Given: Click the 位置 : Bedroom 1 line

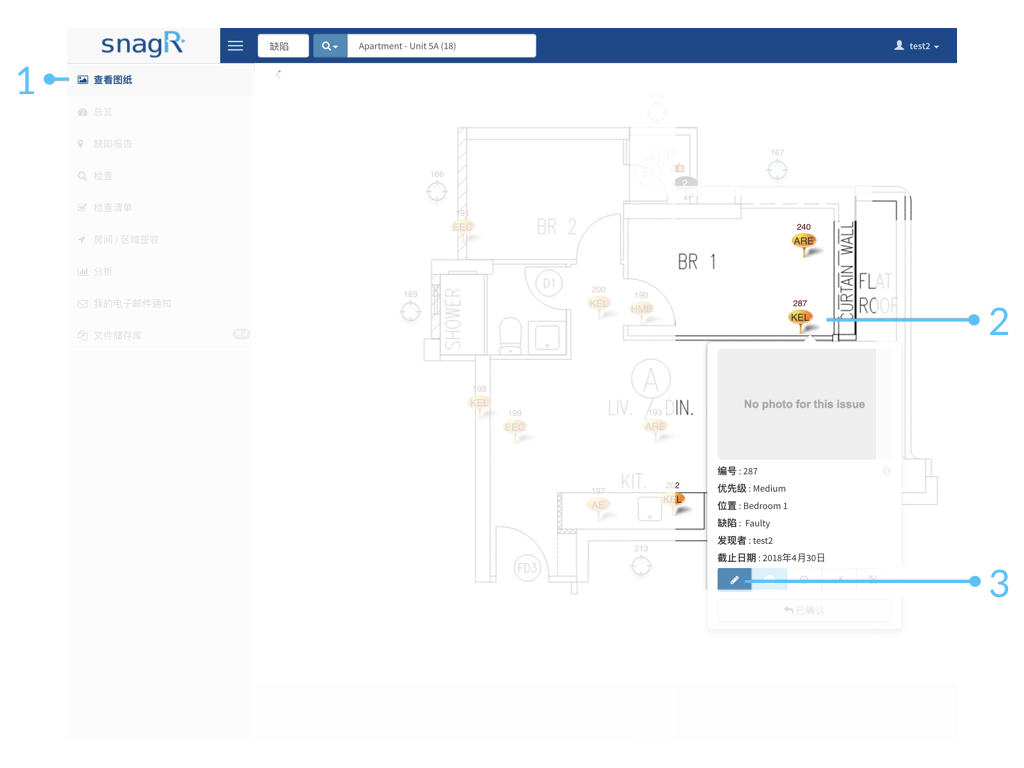Looking at the screenshot, I should [x=752, y=506].
